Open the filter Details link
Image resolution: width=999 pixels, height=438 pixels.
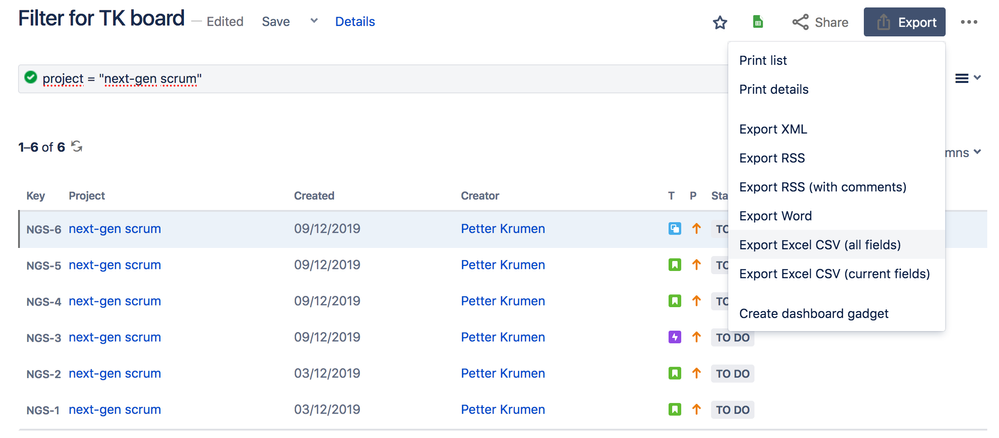[x=355, y=22]
